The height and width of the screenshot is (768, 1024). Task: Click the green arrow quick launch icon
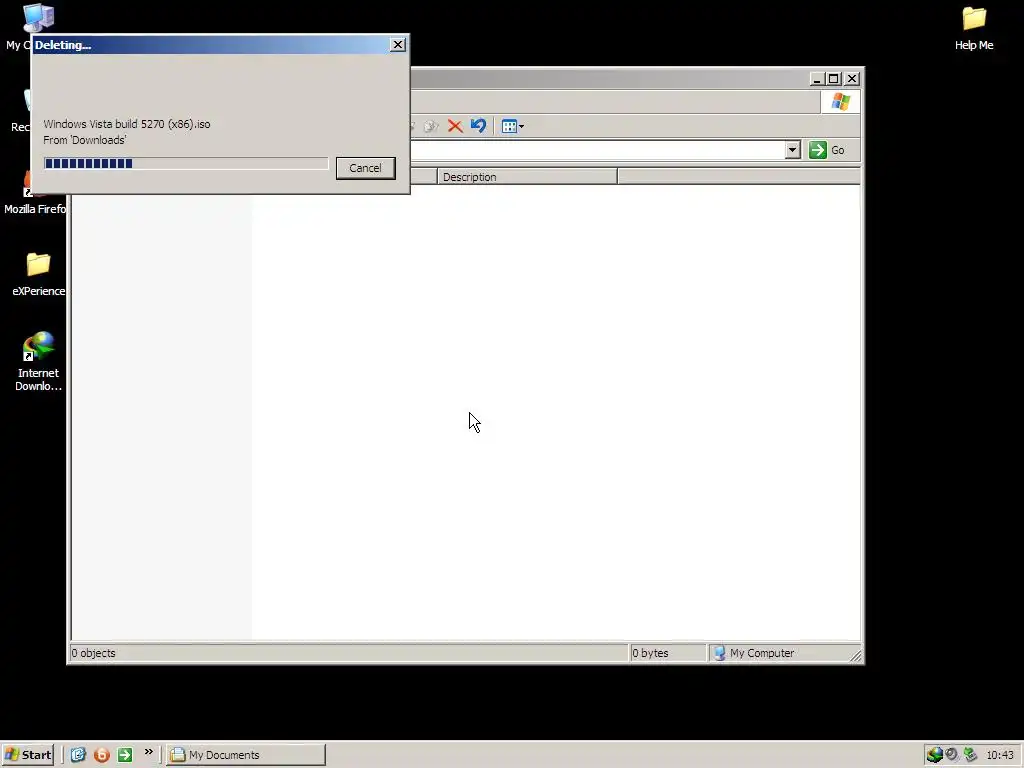point(125,755)
